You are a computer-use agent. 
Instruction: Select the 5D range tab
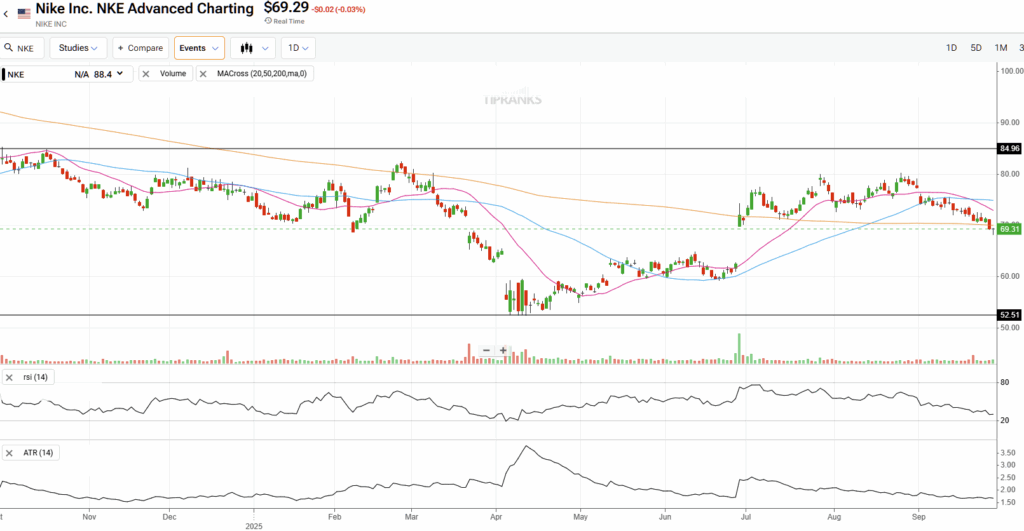click(976, 48)
